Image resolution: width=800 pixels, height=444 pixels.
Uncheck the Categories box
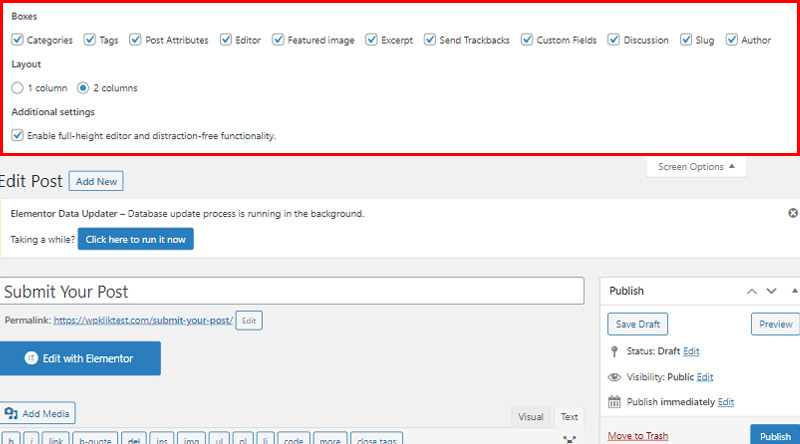tap(17, 40)
